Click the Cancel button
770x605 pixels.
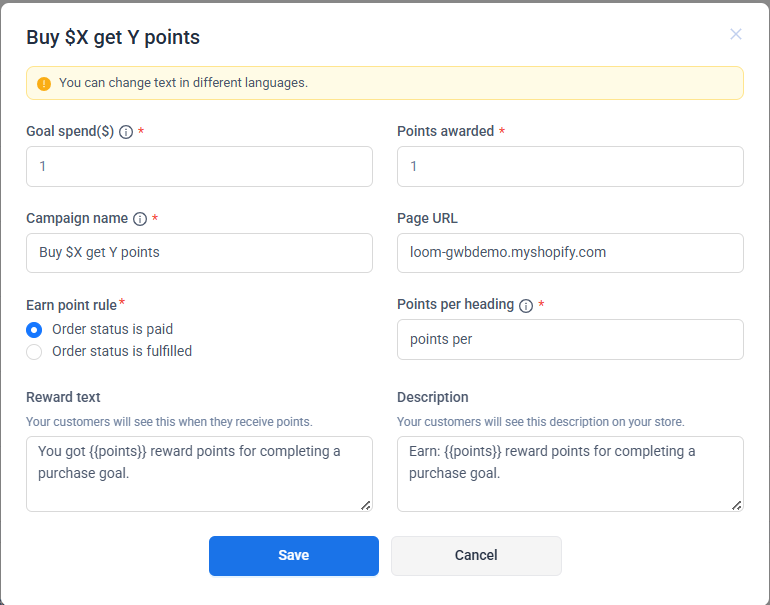(476, 556)
